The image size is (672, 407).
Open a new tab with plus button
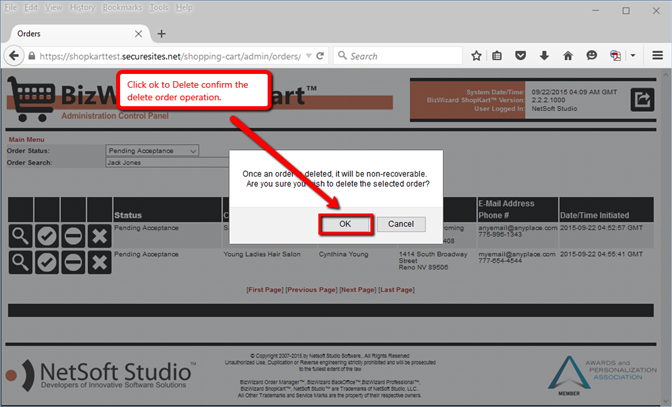point(162,34)
